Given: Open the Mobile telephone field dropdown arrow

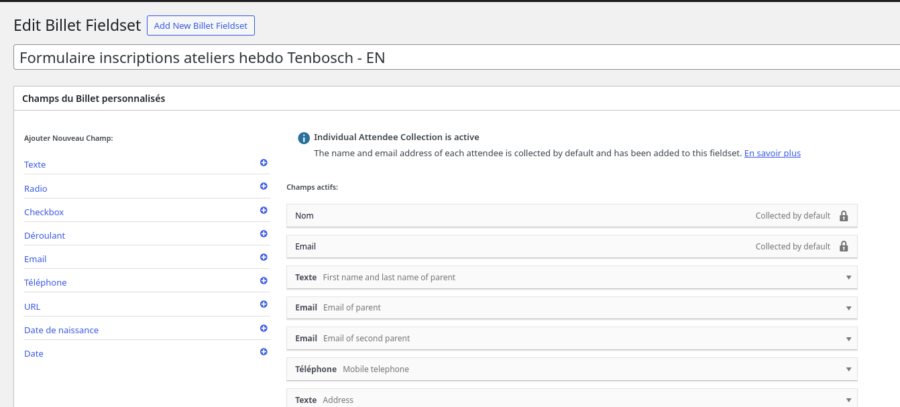Looking at the screenshot, I should [848, 370].
